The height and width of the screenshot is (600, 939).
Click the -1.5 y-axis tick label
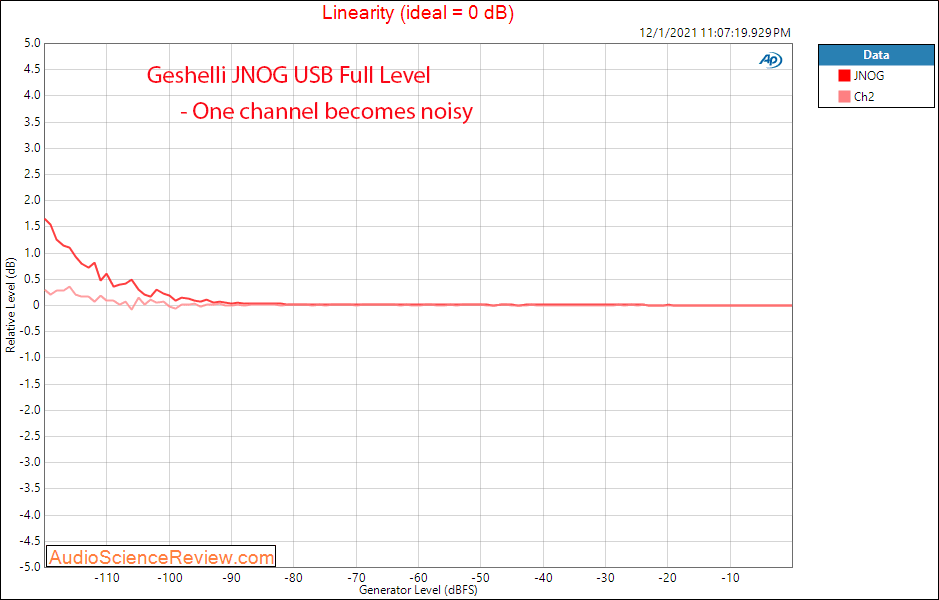tap(31, 384)
